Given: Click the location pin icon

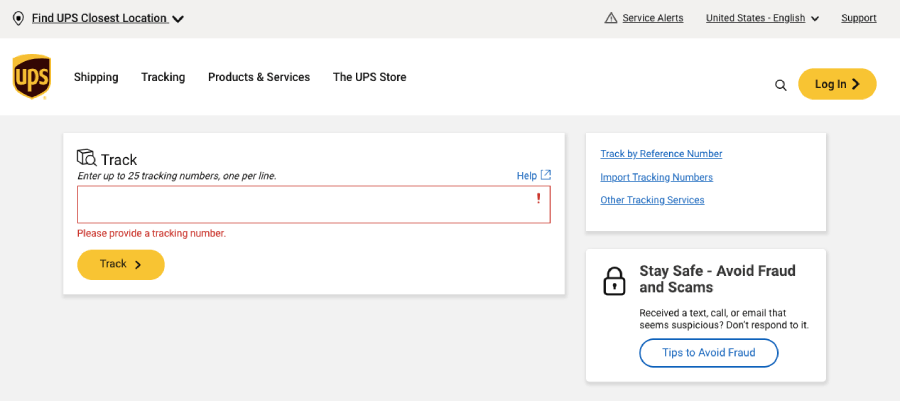Looking at the screenshot, I should click(x=18, y=18).
